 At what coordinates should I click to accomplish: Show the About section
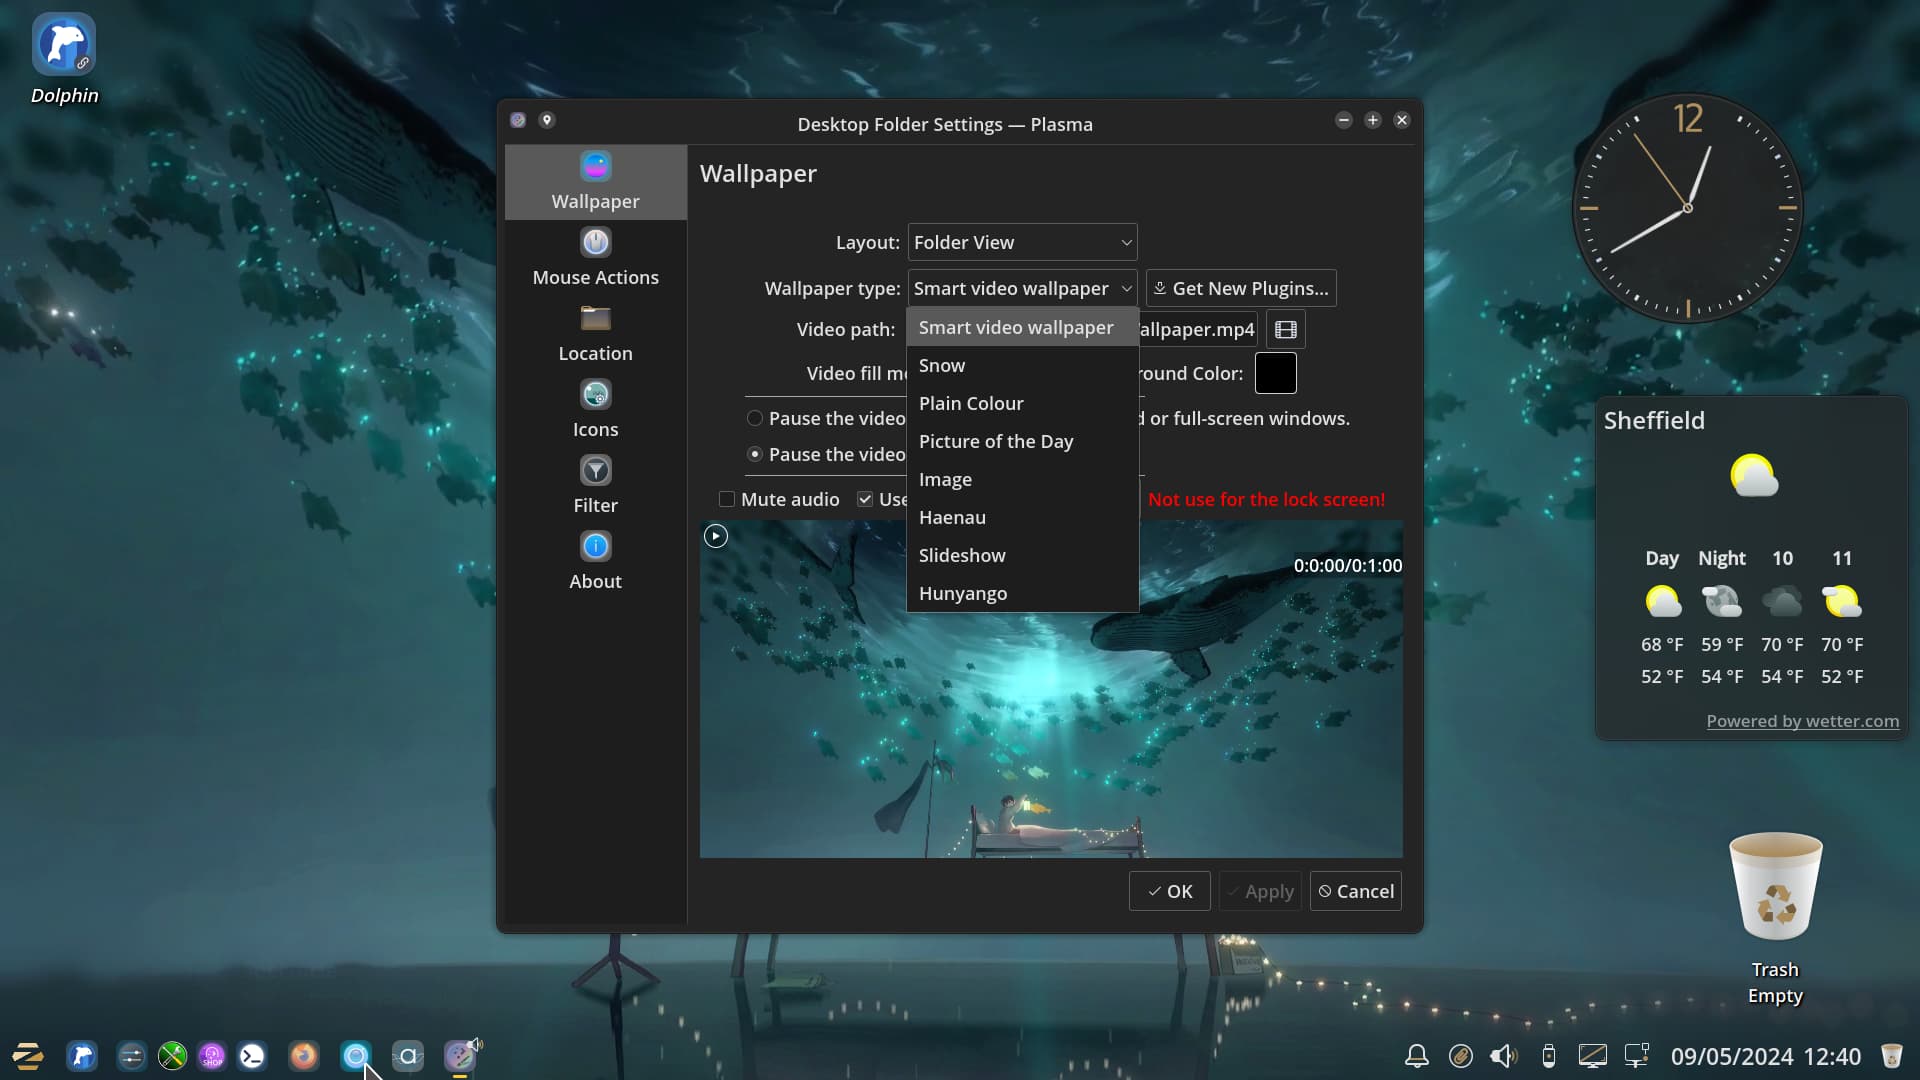595,562
